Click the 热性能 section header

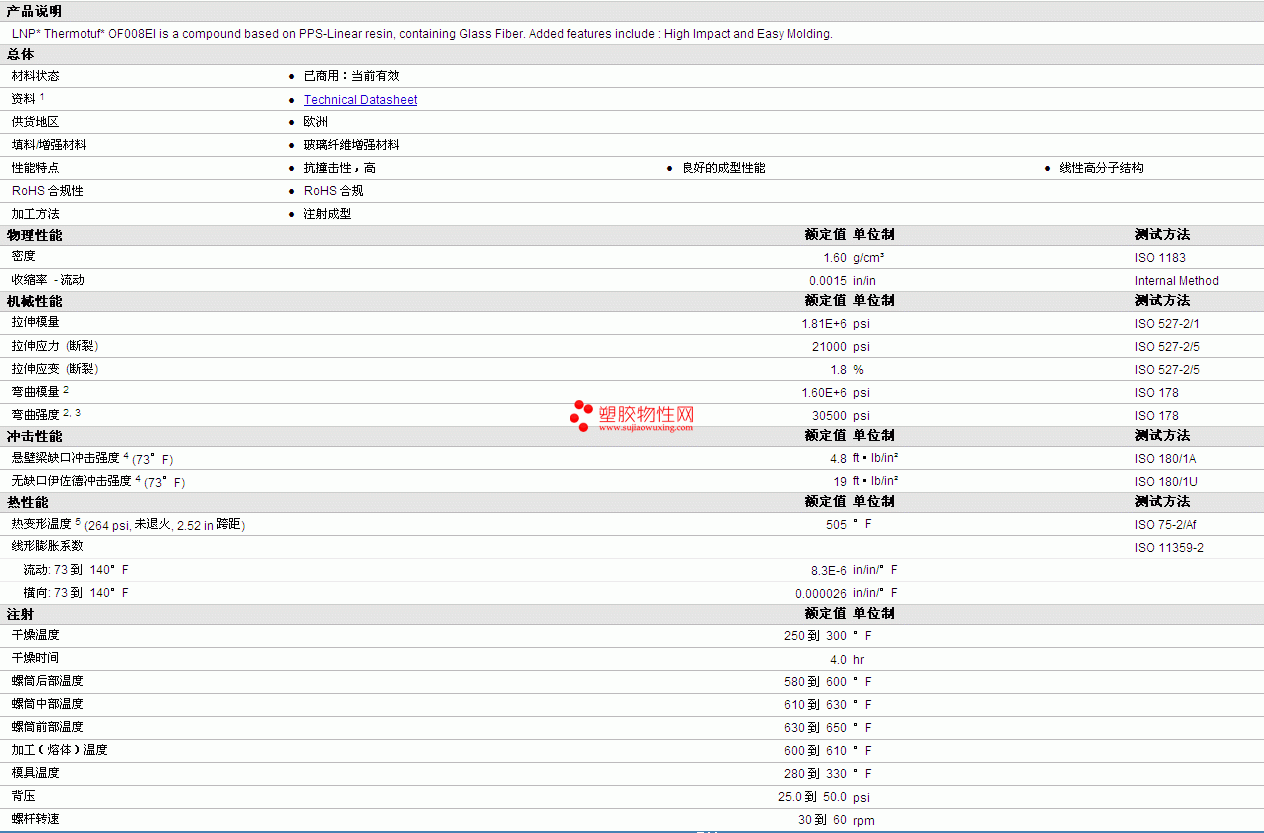(27, 502)
